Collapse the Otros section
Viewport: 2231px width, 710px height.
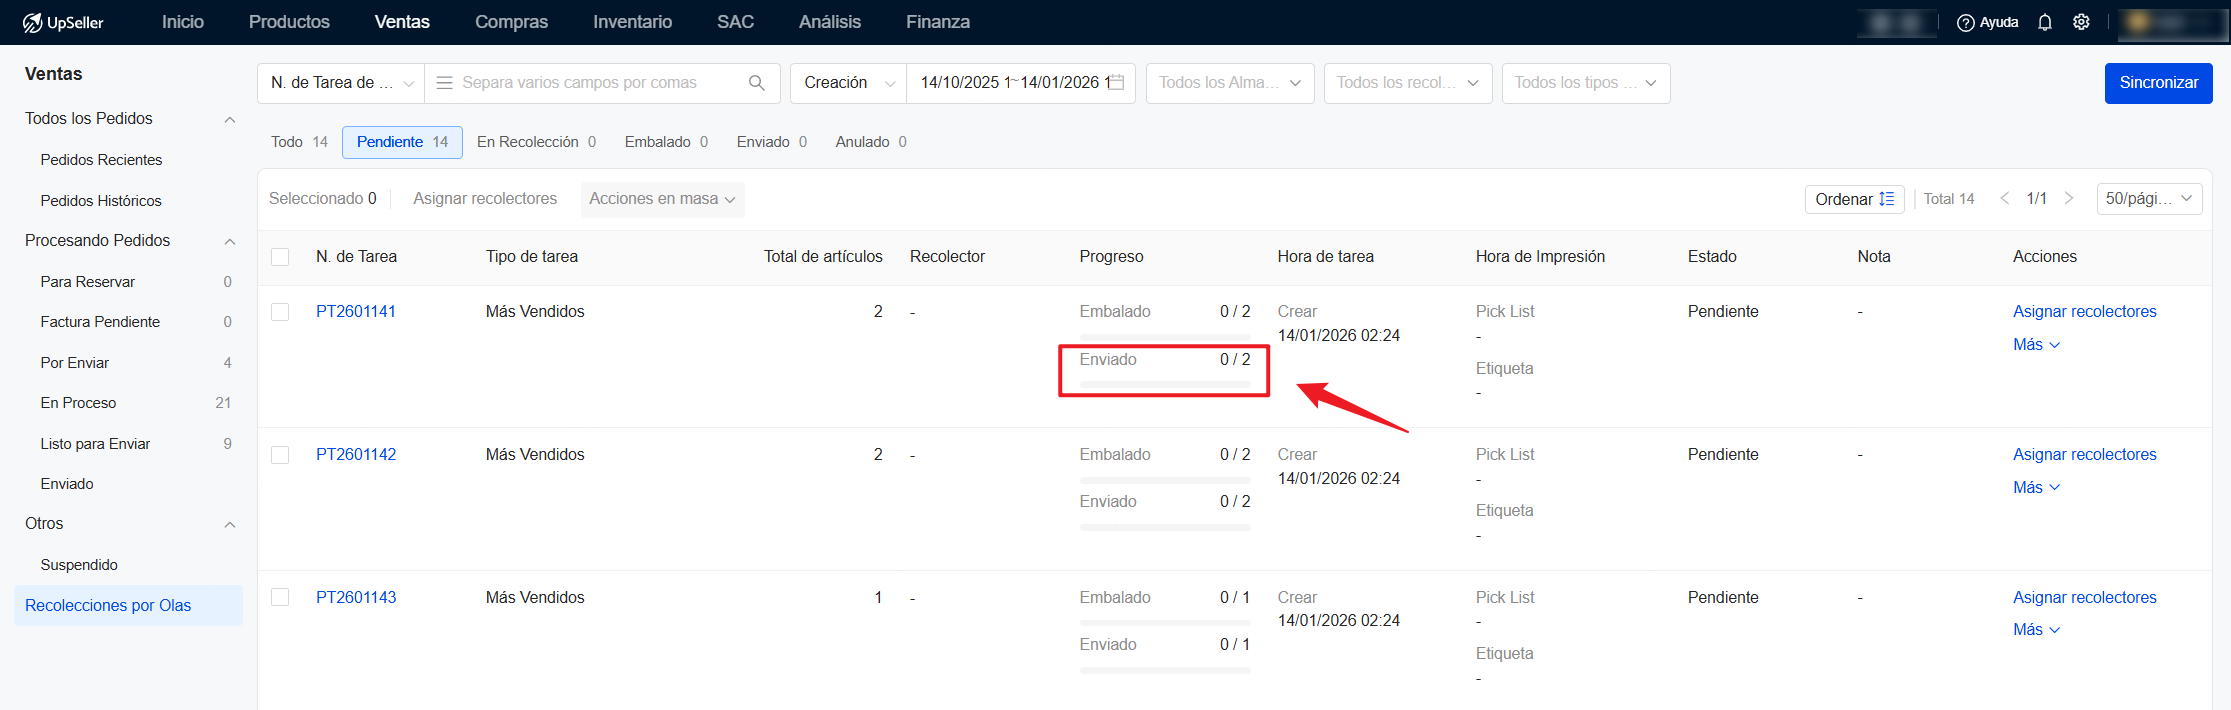pos(229,524)
